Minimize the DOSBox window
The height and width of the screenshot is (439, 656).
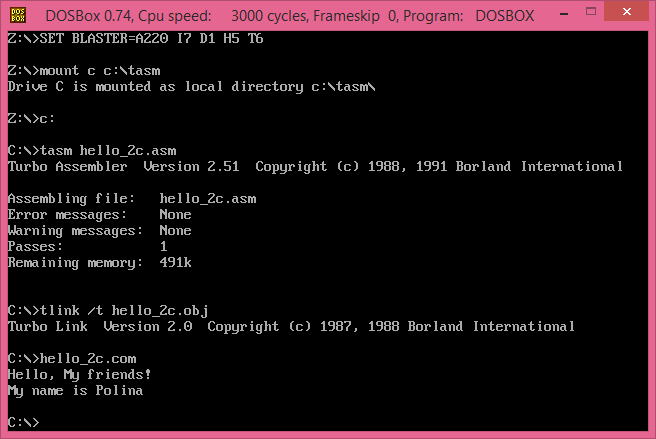pyautogui.click(x=564, y=14)
